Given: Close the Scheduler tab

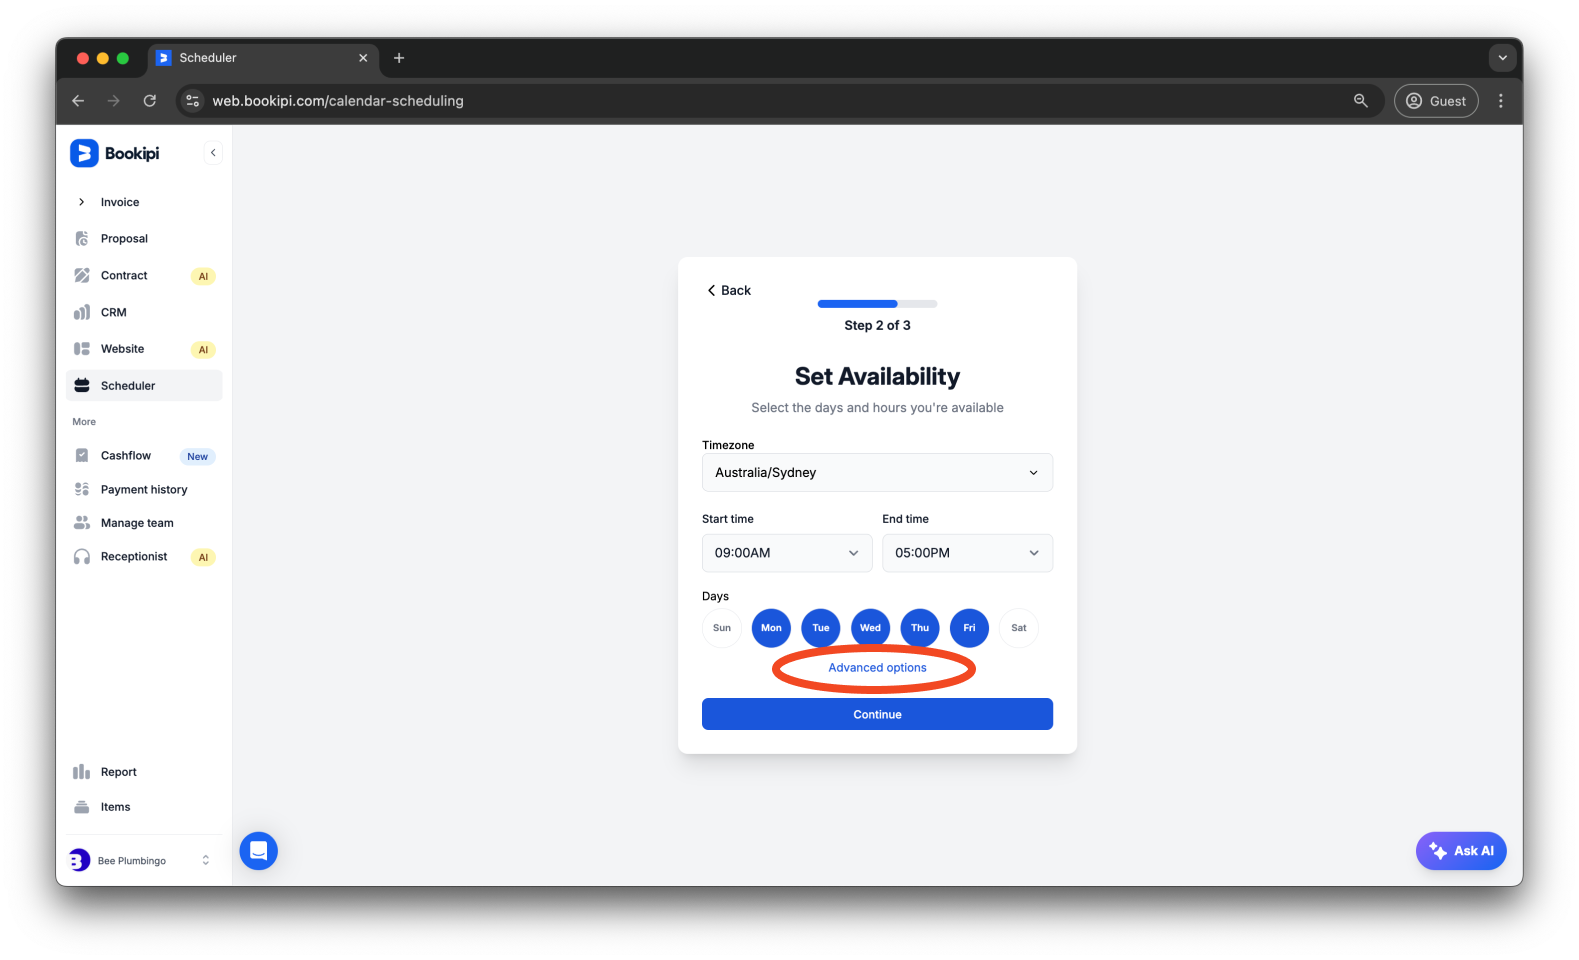Looking at the screenshot, I should pos(363,58).
